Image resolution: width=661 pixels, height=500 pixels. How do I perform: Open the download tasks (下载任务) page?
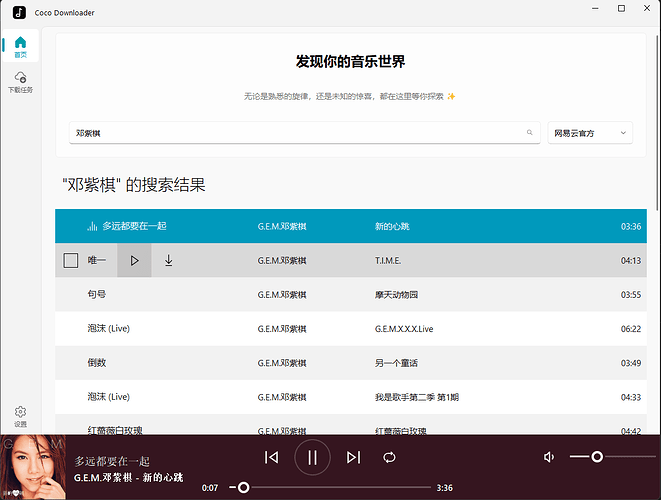(x=20, y=82)
